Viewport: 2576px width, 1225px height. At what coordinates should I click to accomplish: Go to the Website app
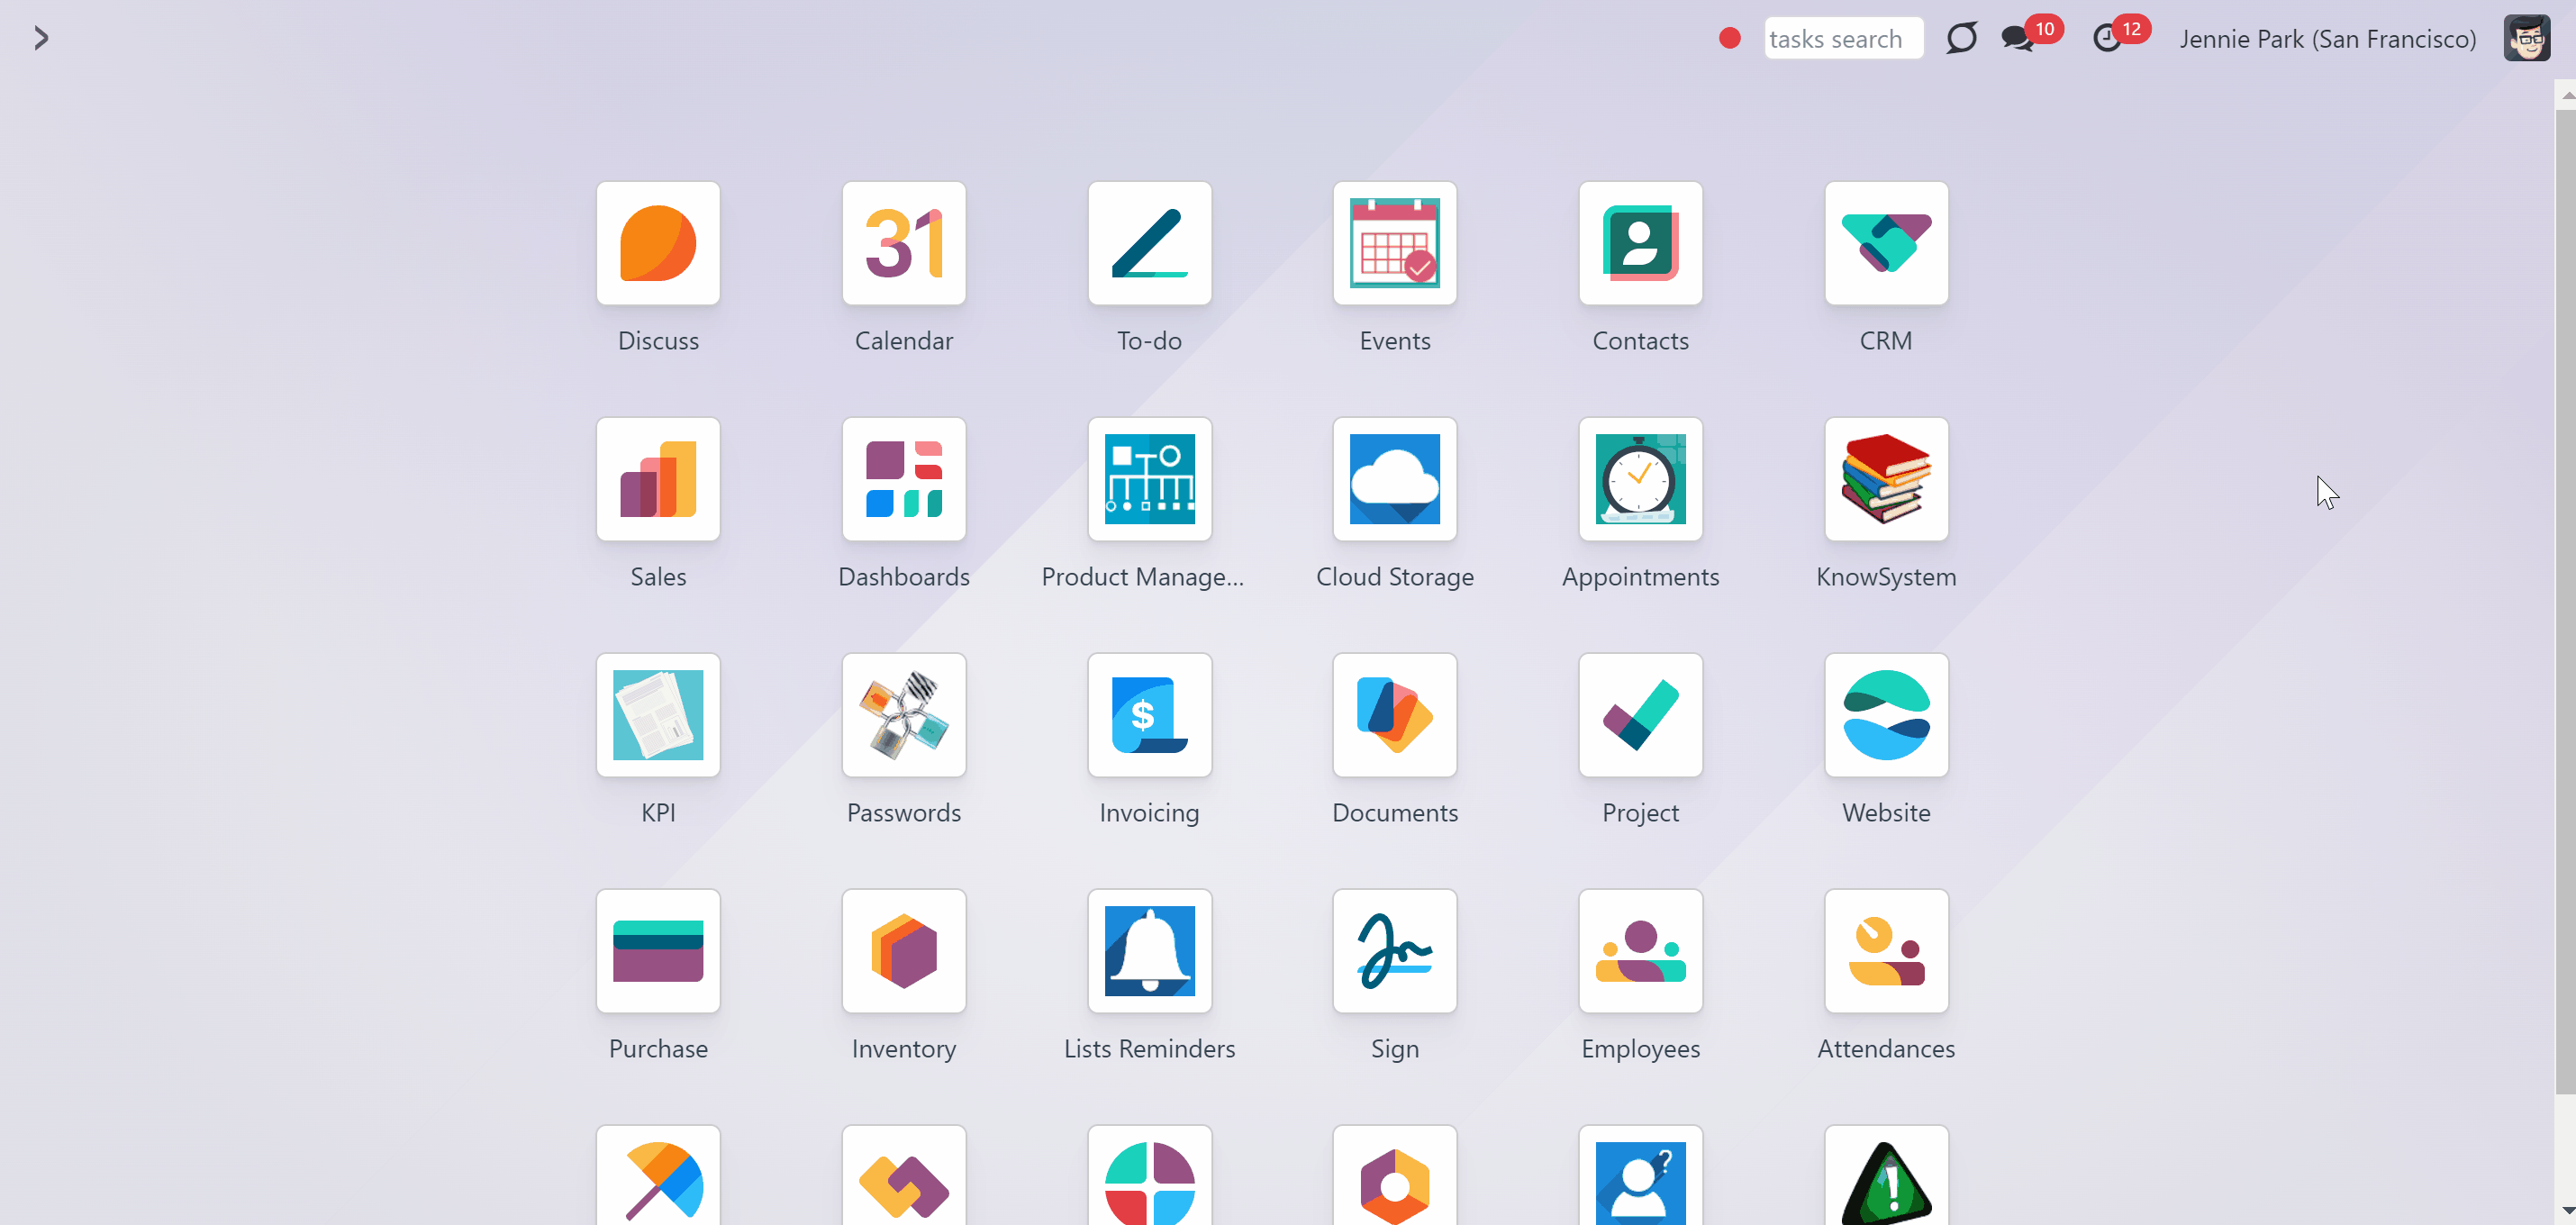[x=1887, y=715]
